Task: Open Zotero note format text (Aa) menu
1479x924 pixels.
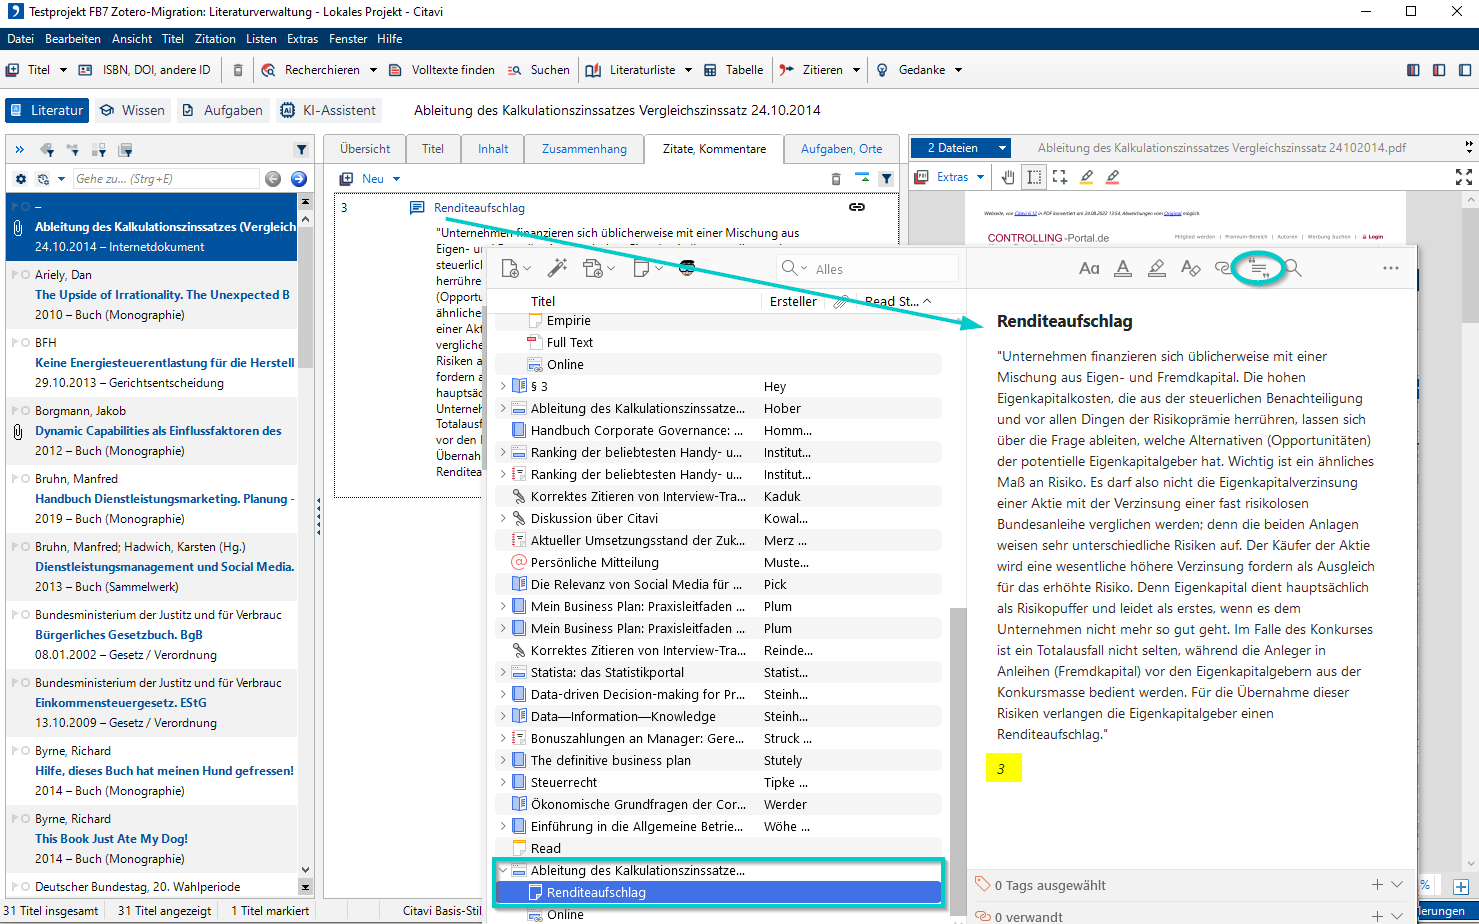Action: (1089, 268)
